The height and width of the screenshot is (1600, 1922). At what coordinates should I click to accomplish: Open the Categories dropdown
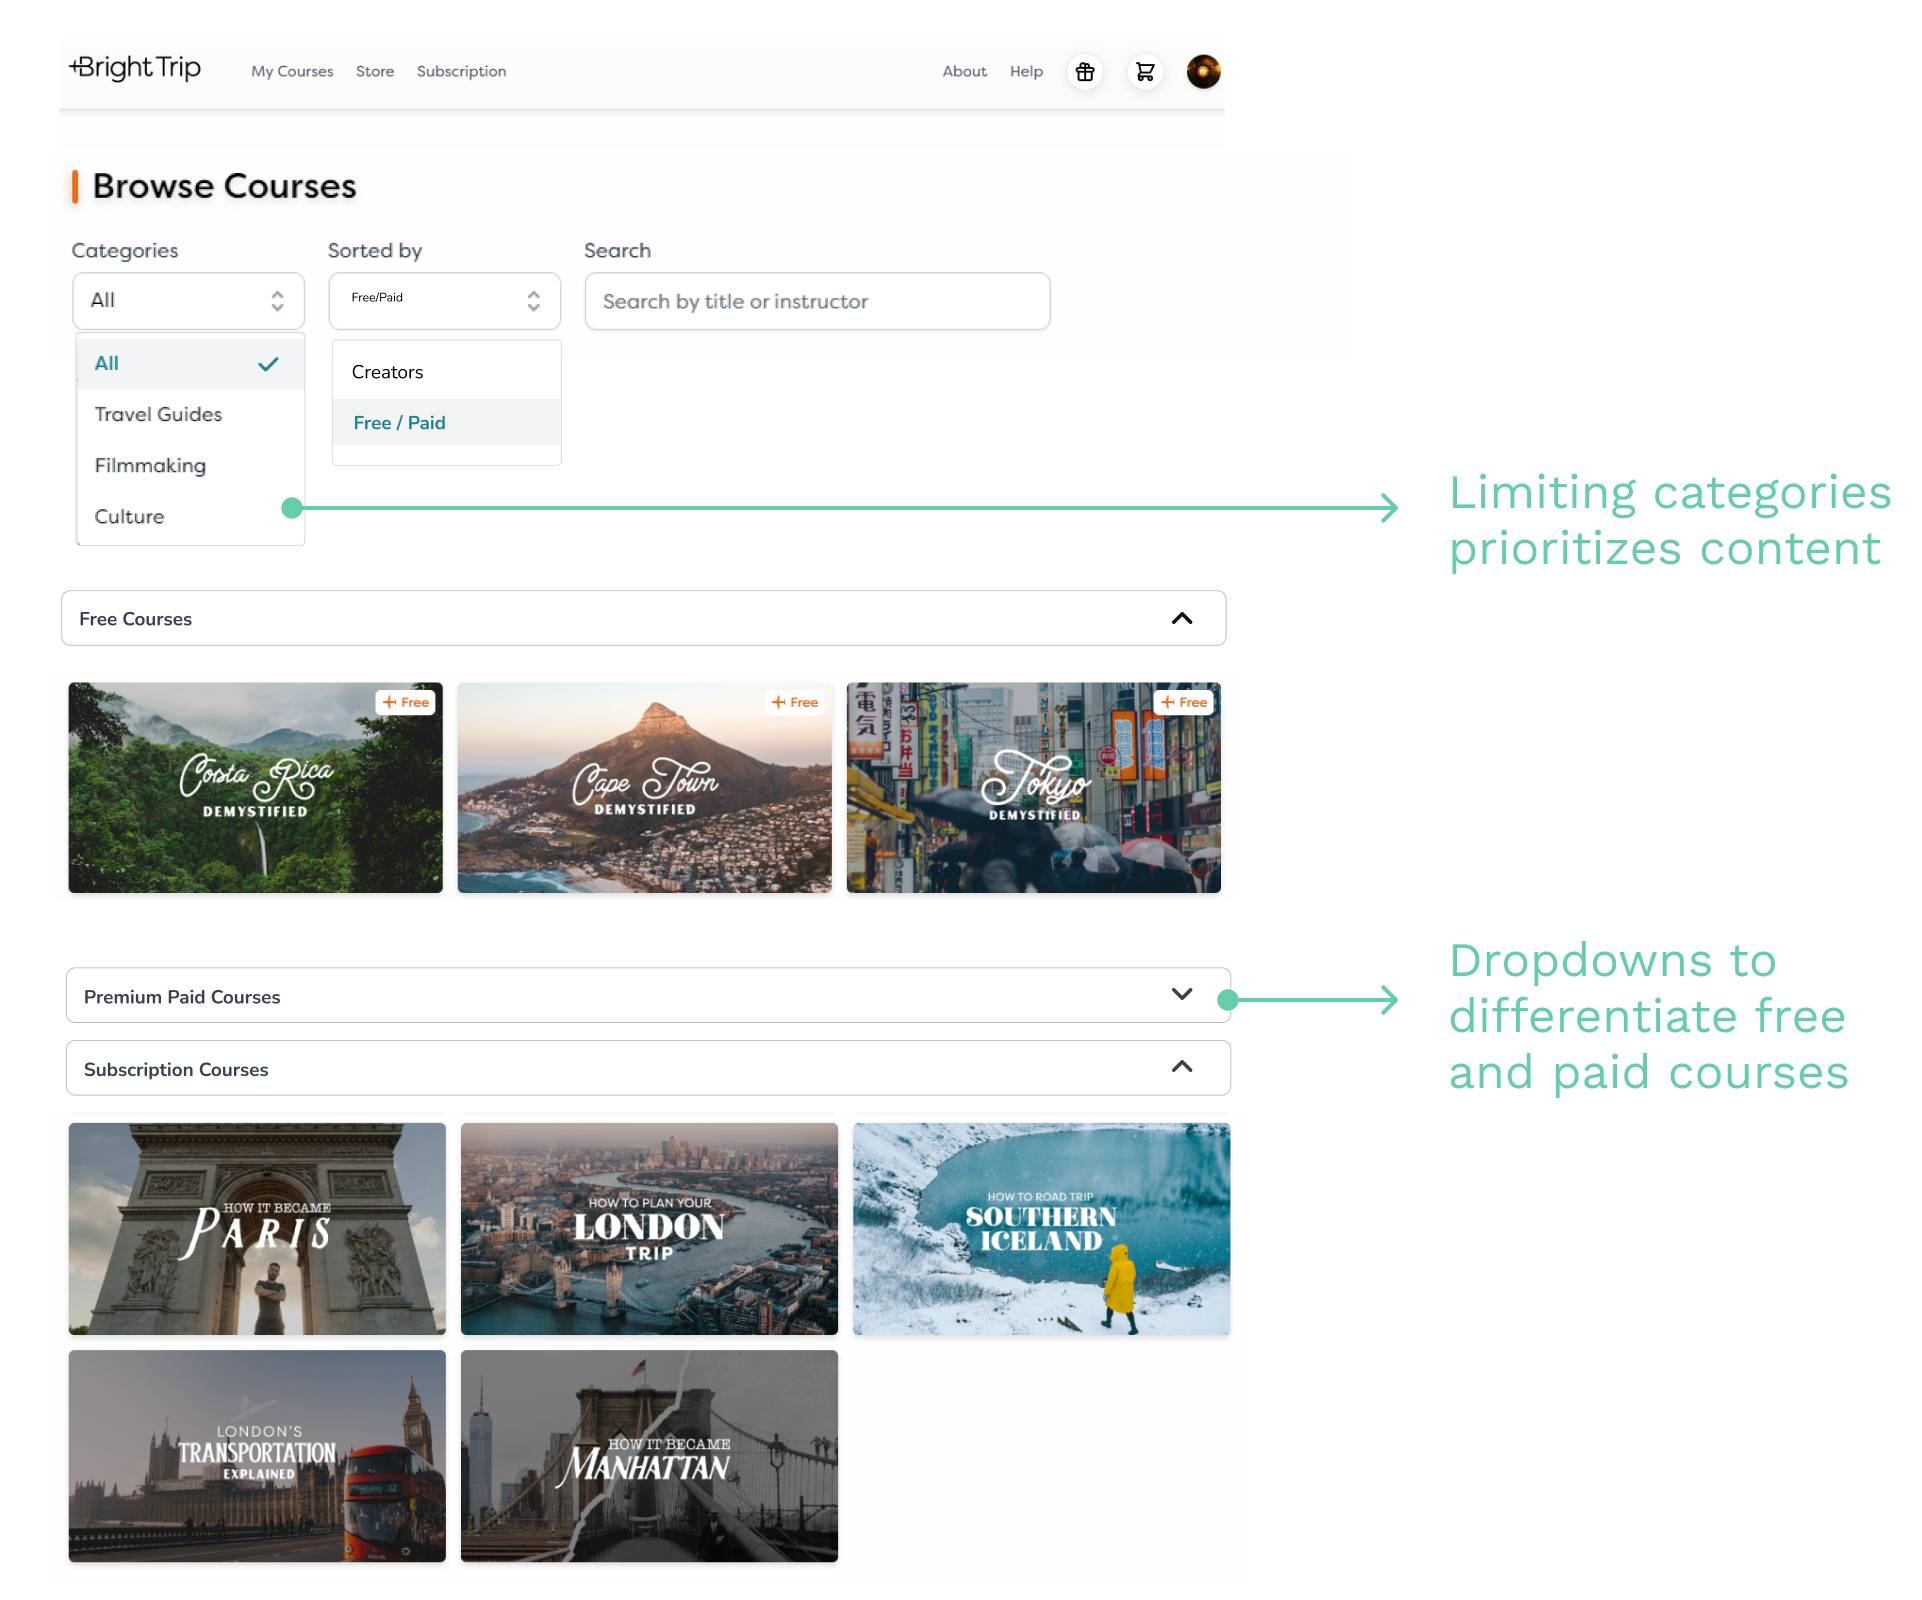188,301
